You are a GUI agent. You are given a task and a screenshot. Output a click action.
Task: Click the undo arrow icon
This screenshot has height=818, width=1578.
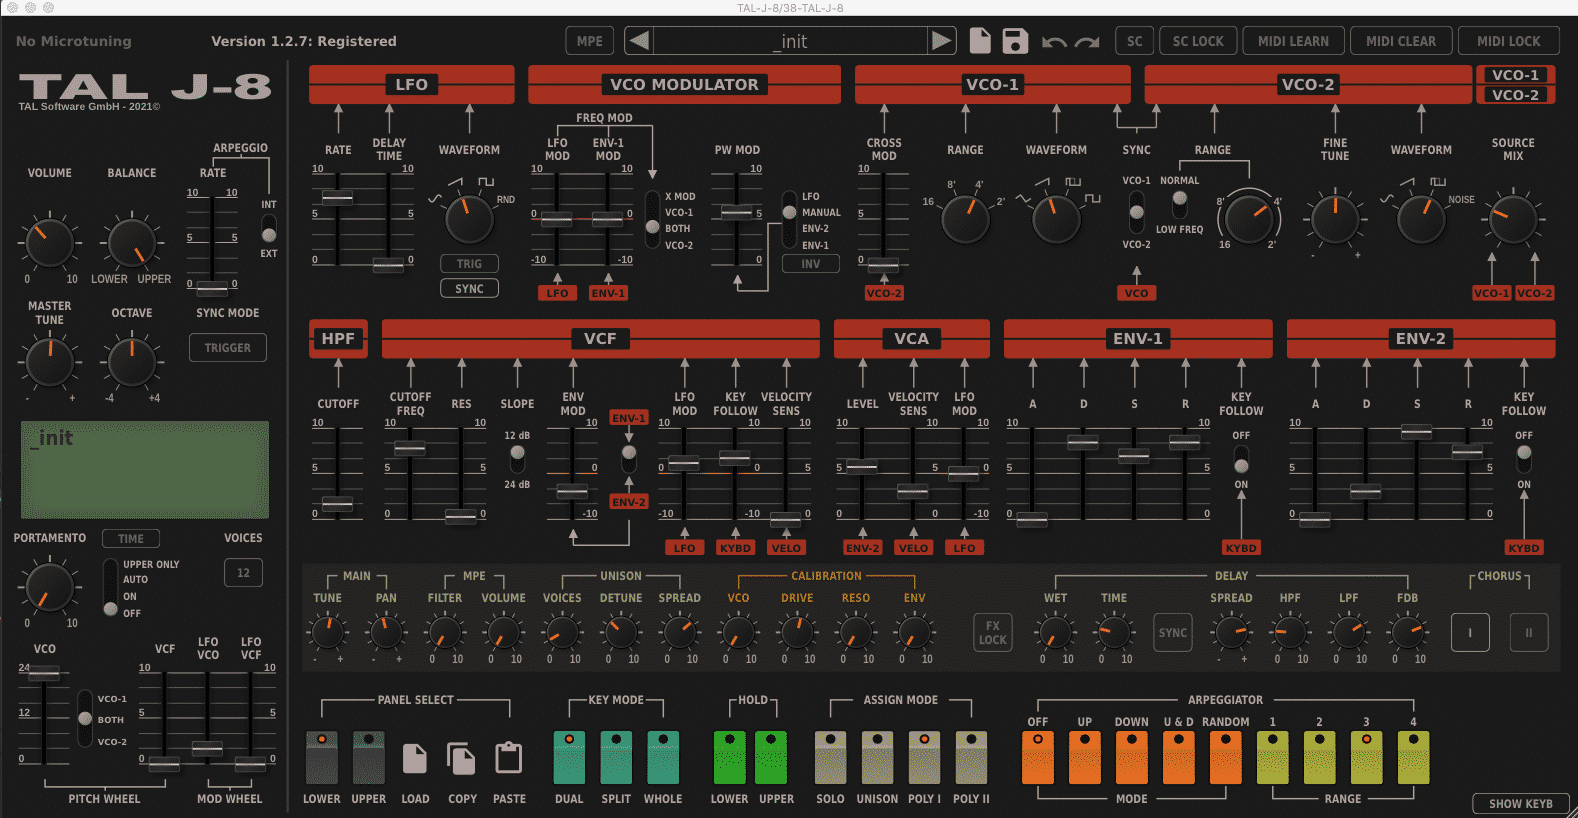click(1053, 42)
